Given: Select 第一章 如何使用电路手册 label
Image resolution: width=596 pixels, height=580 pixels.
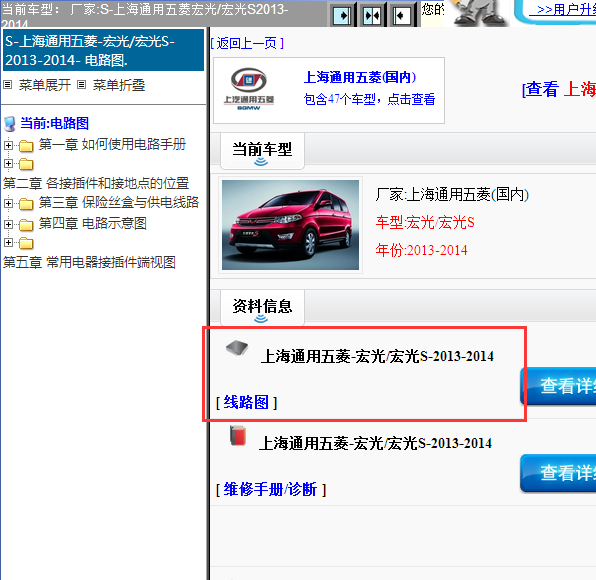Looking at the screenshot, I should pos(112,144).
